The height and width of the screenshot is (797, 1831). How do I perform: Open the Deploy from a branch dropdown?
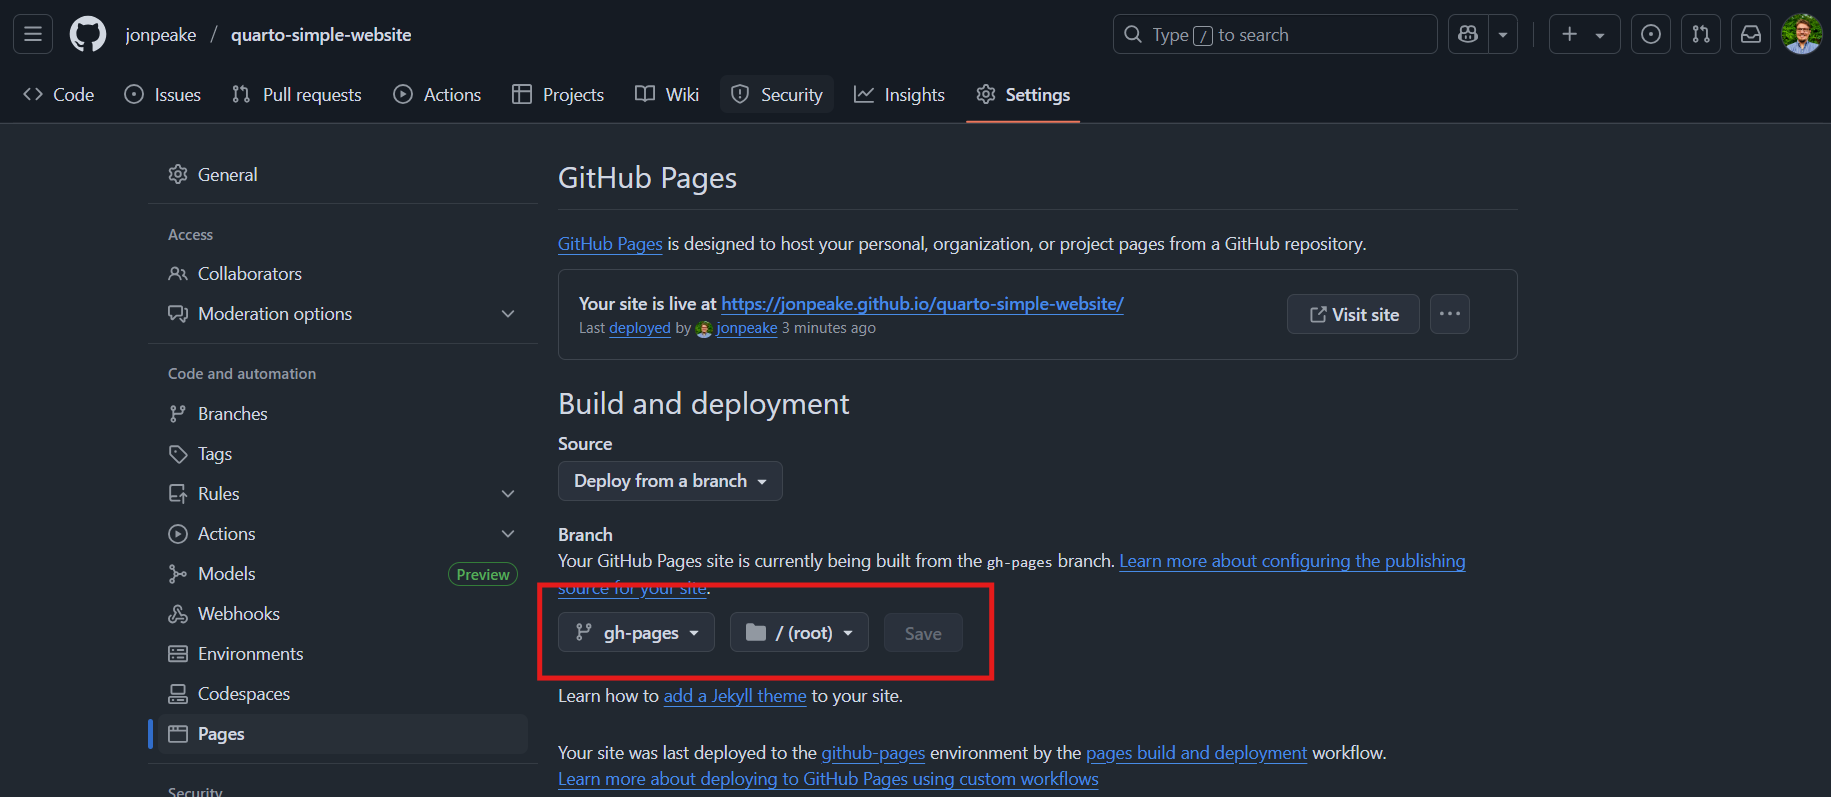[x=670, y=481]
